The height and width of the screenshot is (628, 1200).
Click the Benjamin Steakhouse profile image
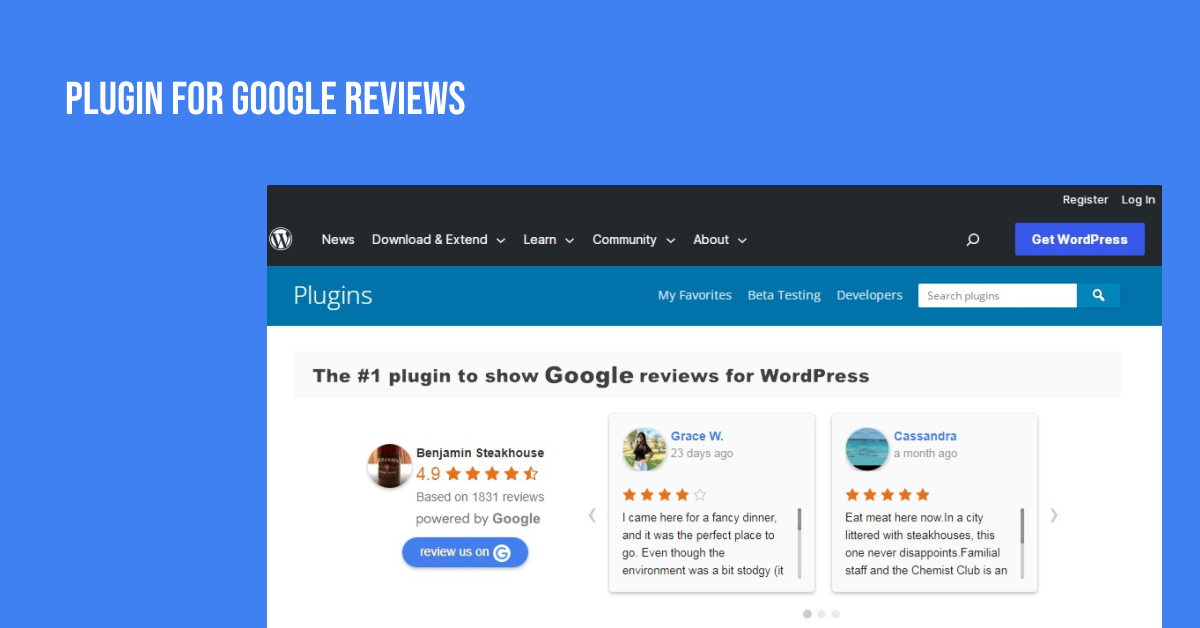[390, 465]
